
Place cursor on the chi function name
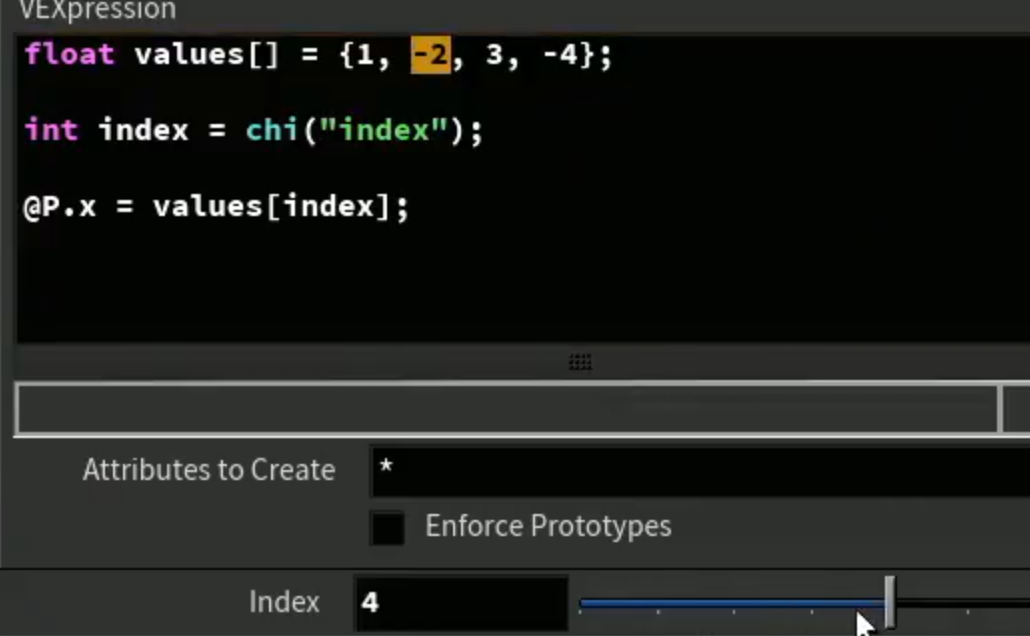click(x=271, y=130)
